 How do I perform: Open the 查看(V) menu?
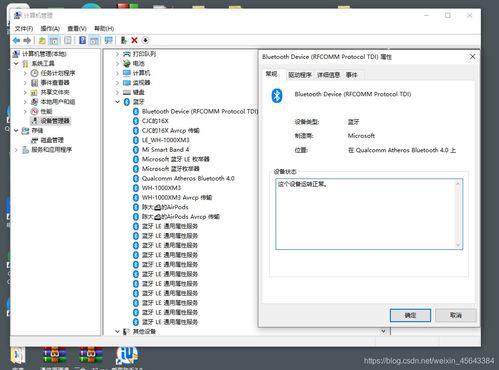77,28
